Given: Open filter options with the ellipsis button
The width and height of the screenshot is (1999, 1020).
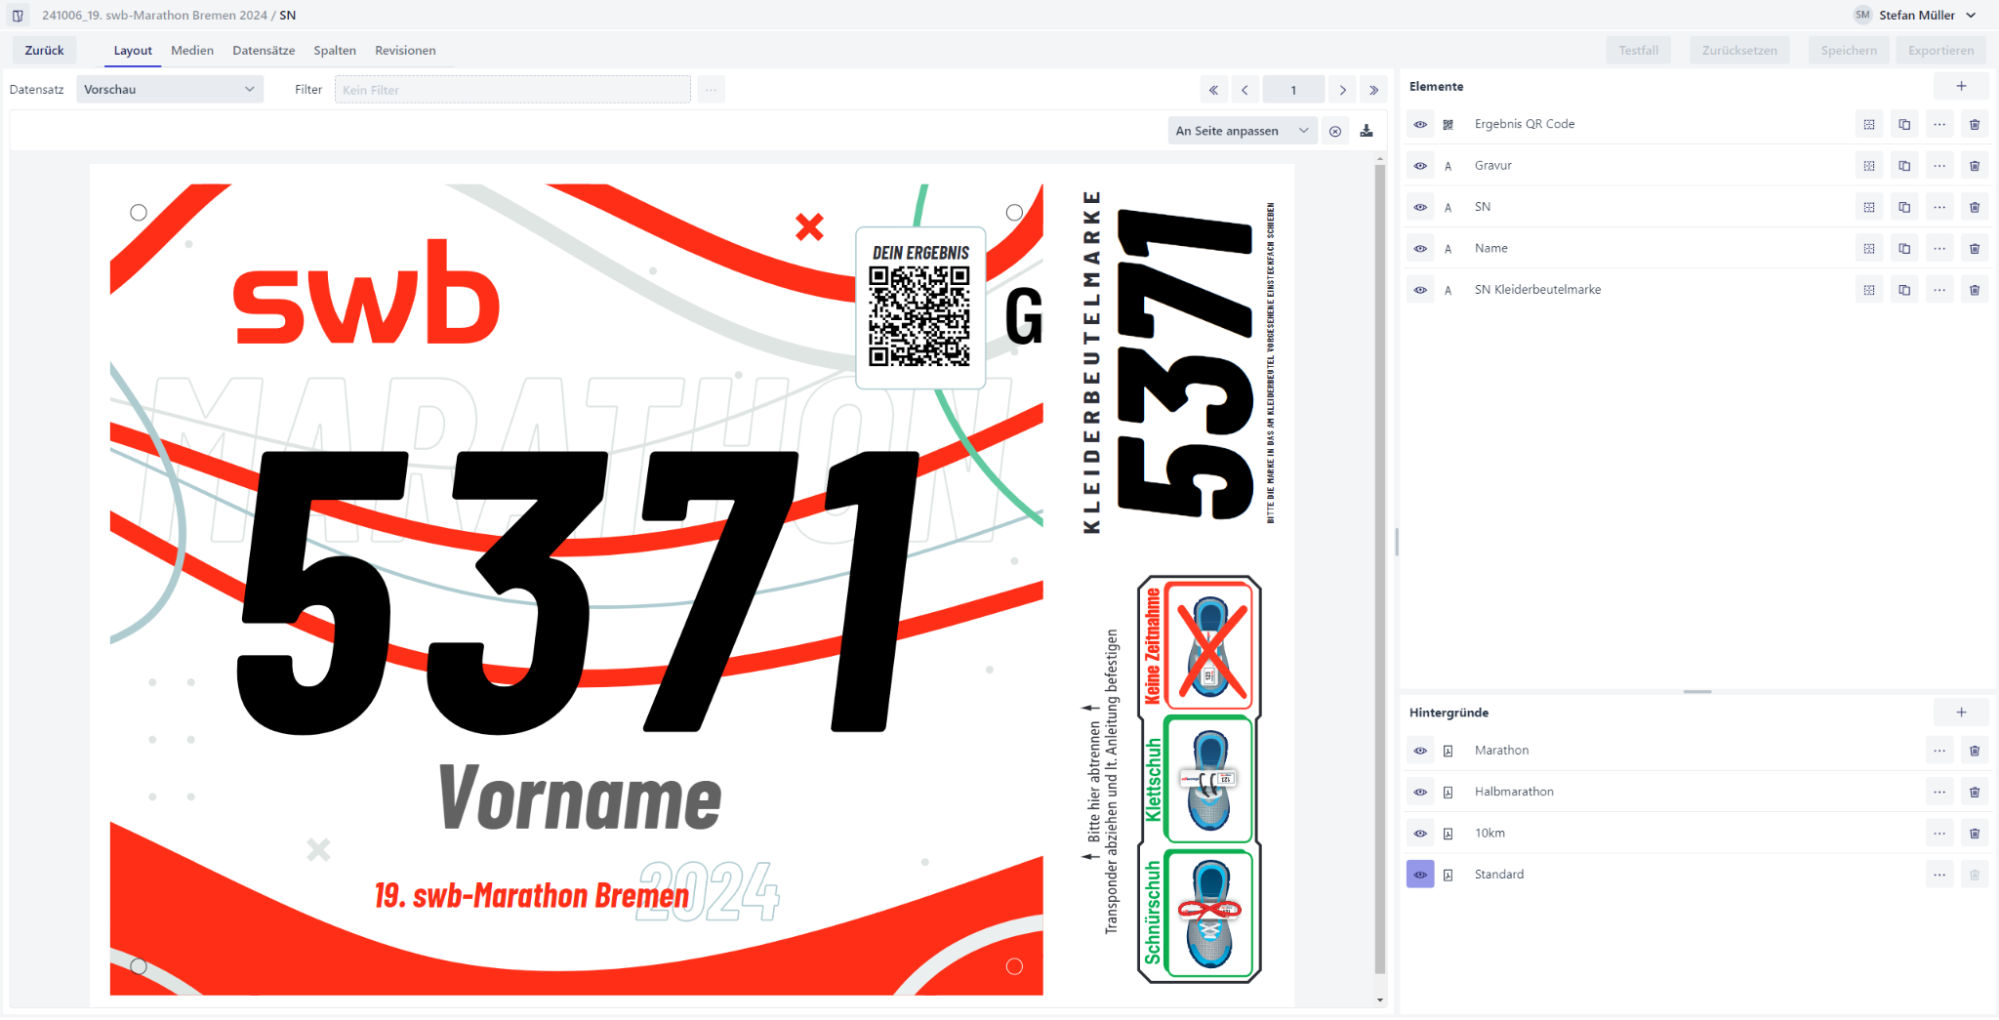Looking at the screenshot, I should click(711, 90).
